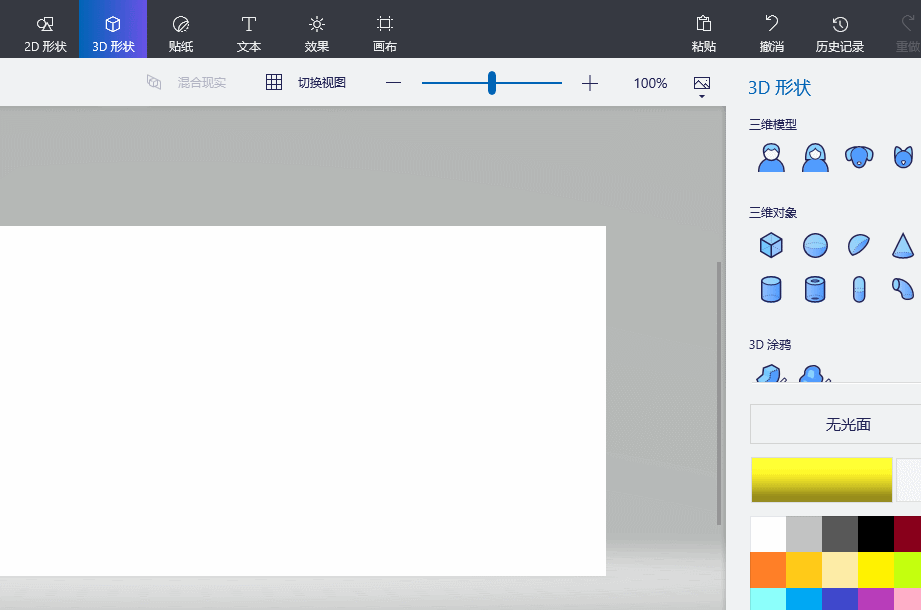Select the hemisphere 3D object
Screen dimensions: 921x610
pos(859,245)
